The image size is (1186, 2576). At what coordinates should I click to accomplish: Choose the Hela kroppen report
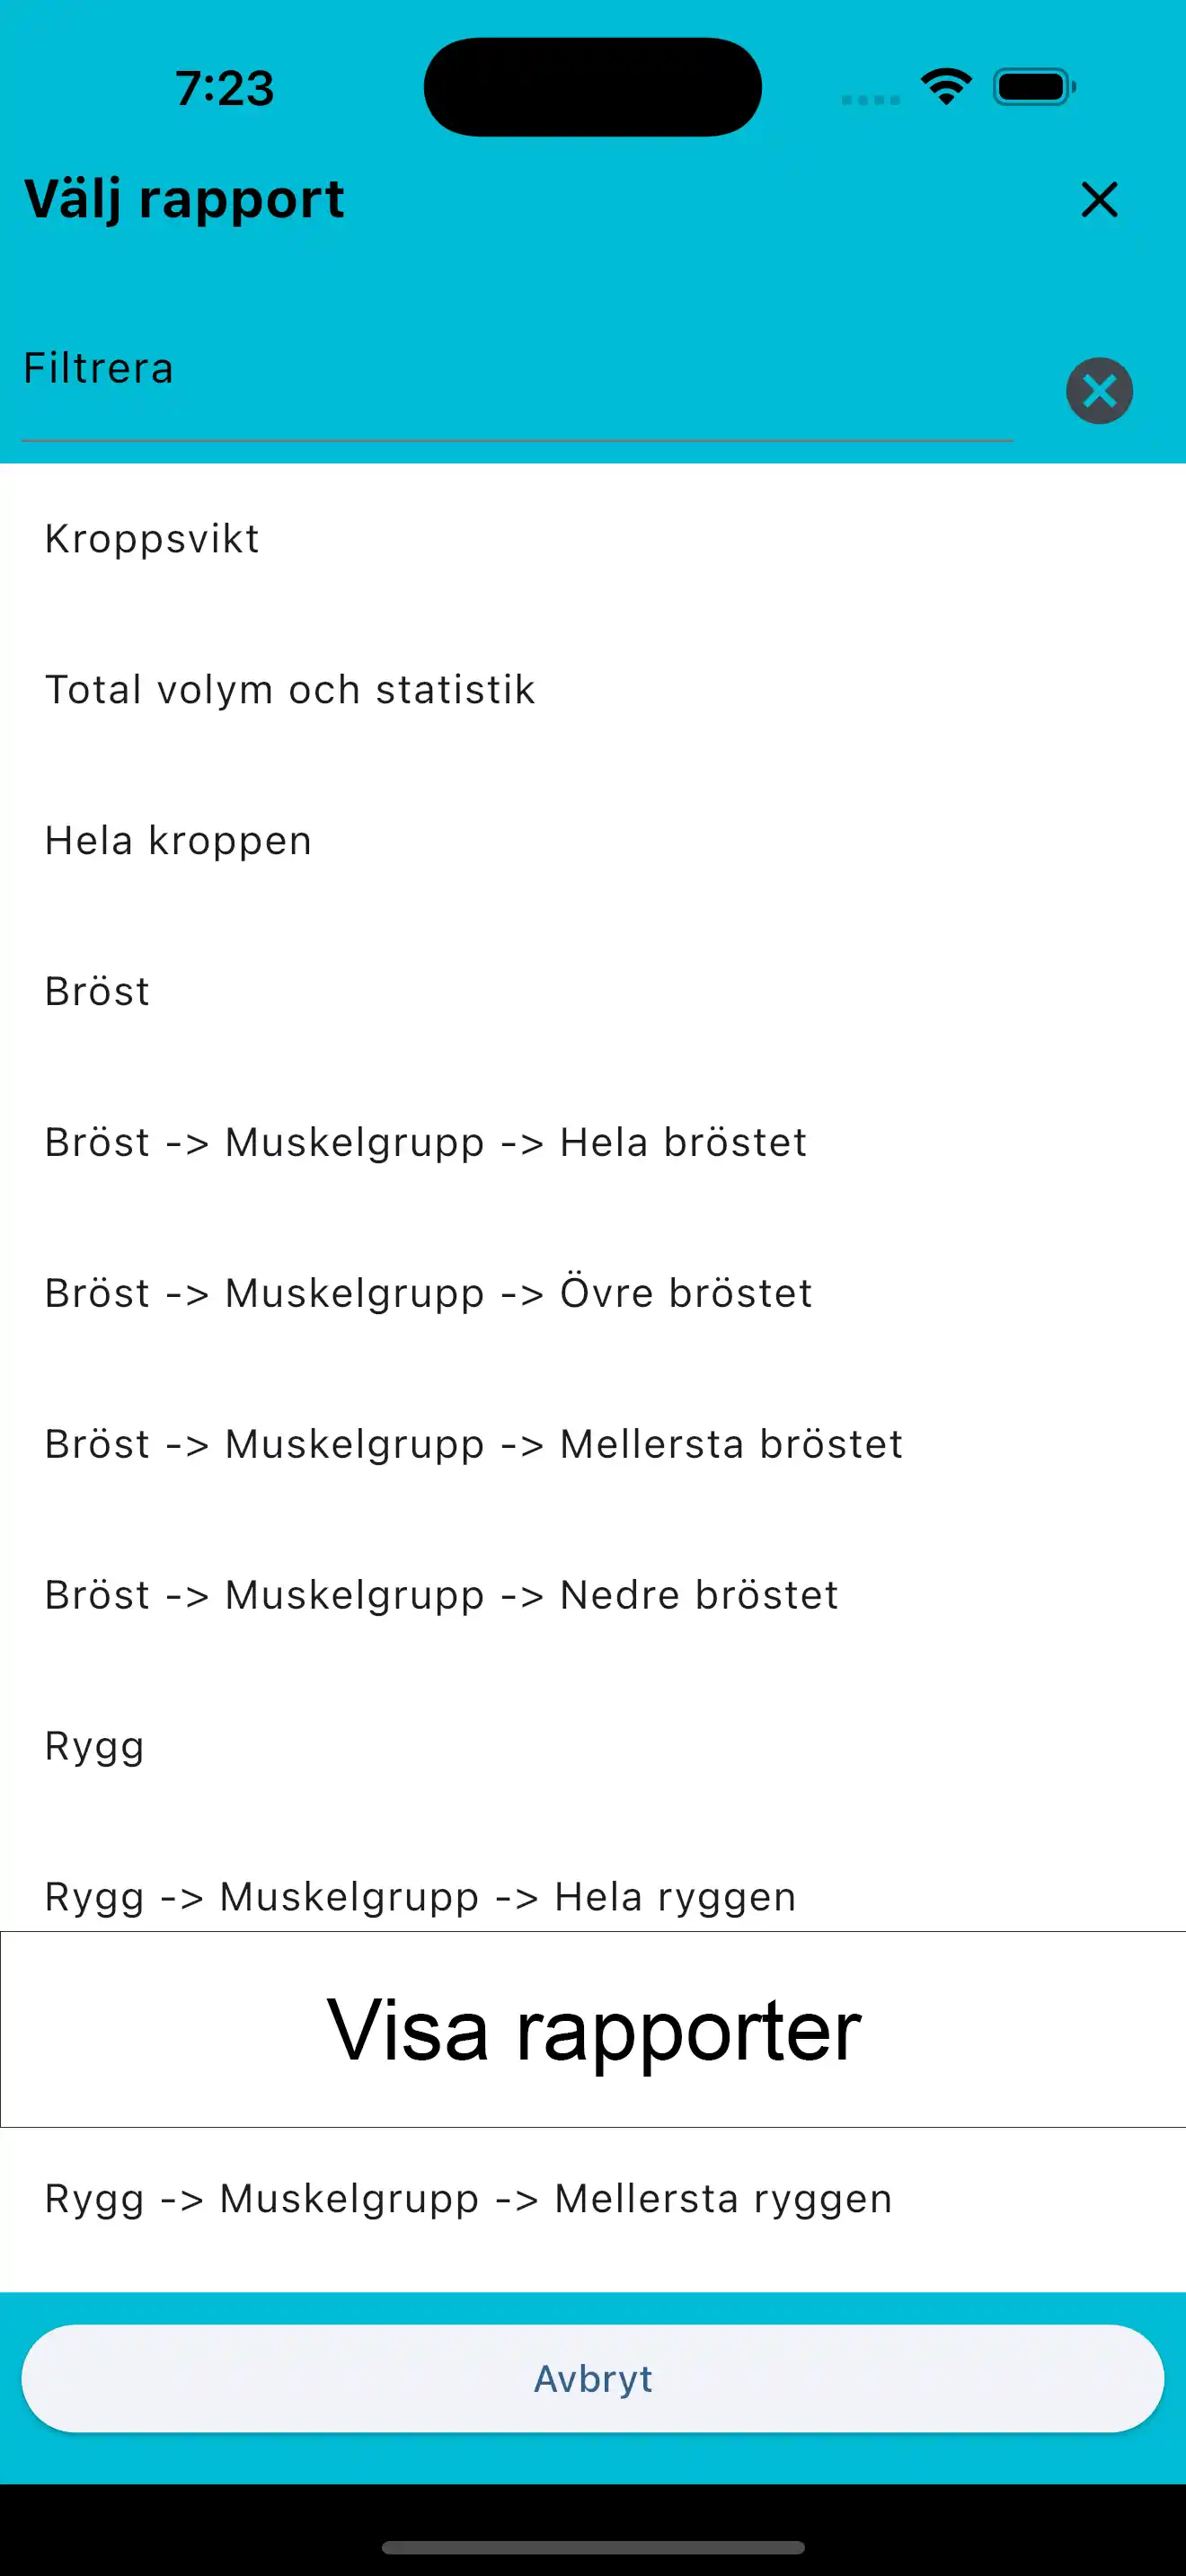pyautogui.click(x=179, y=840)
